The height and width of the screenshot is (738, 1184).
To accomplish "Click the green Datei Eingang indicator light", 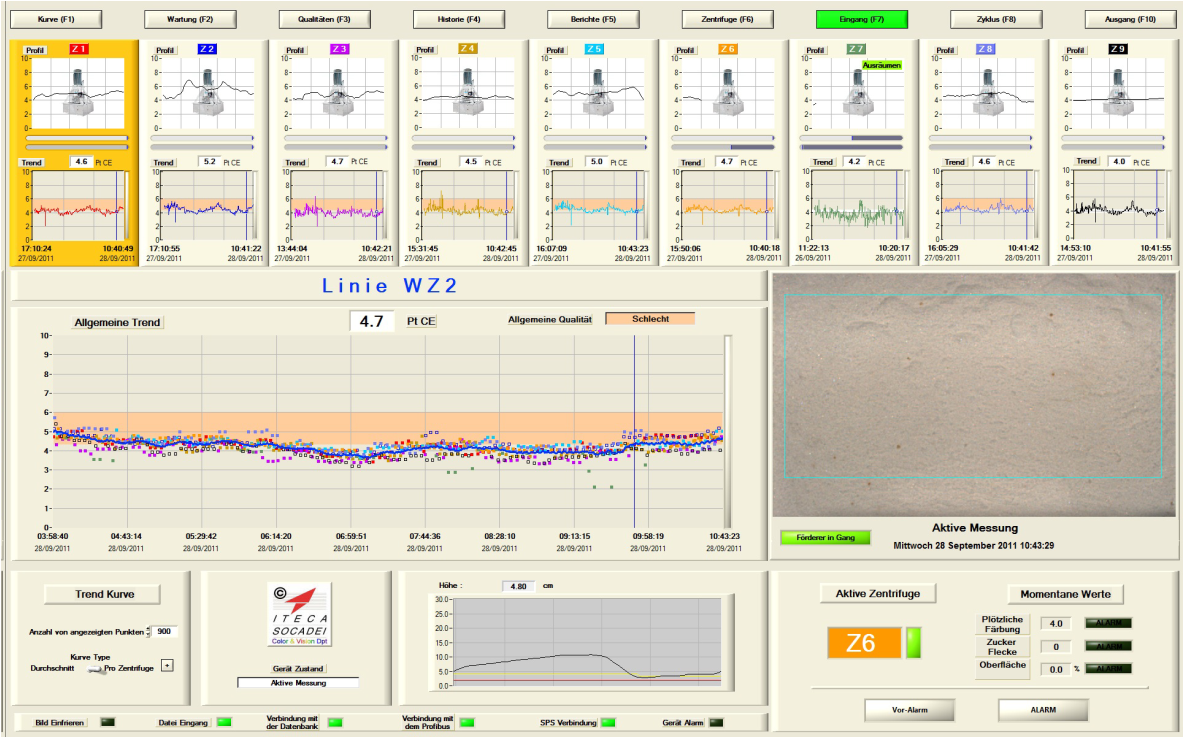I will coord(224,722).
